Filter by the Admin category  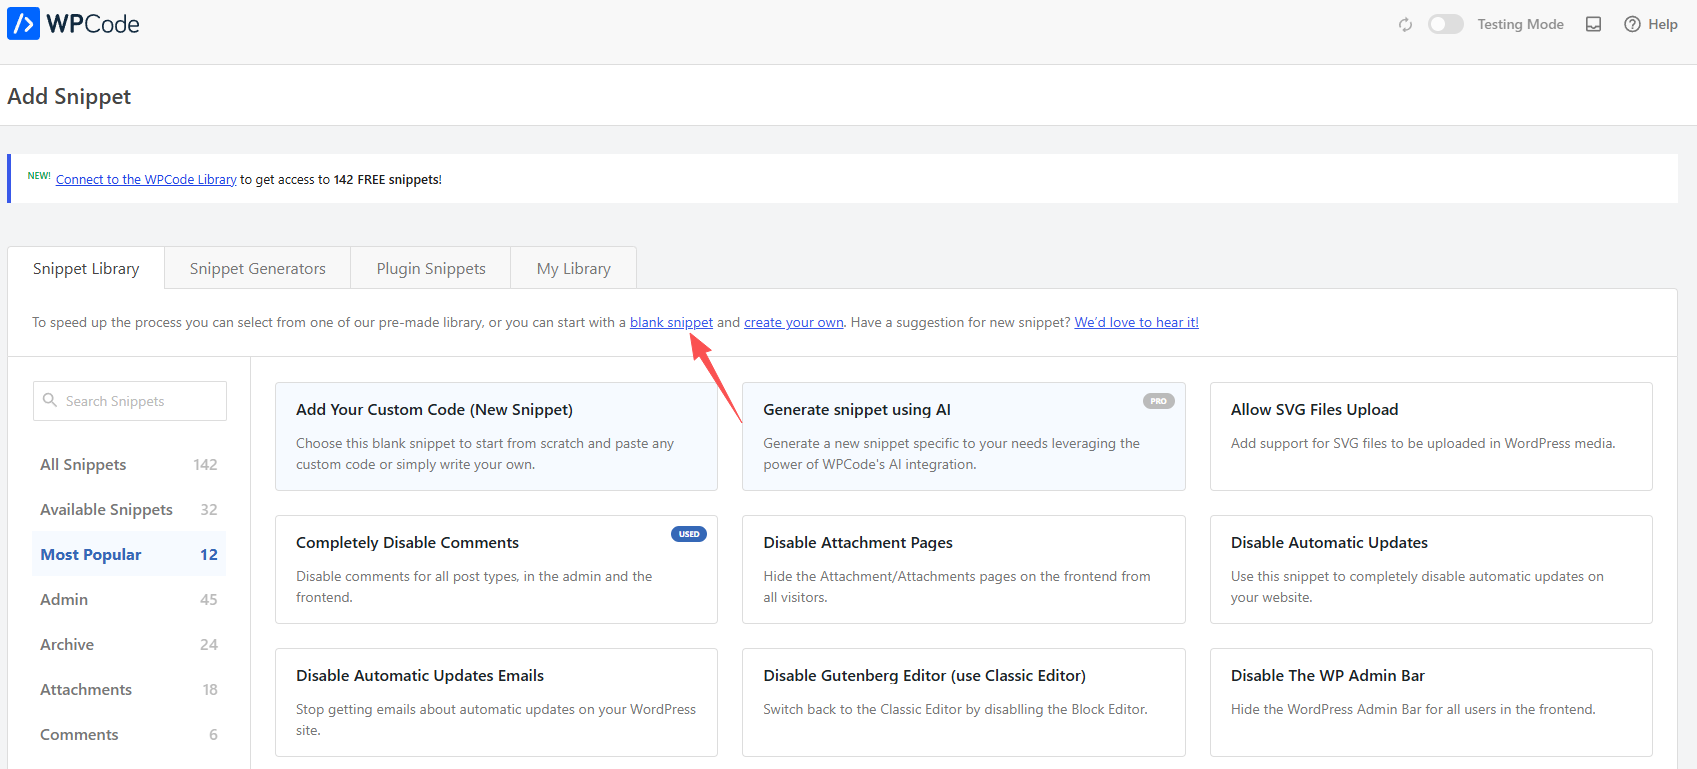pos(129,599)
